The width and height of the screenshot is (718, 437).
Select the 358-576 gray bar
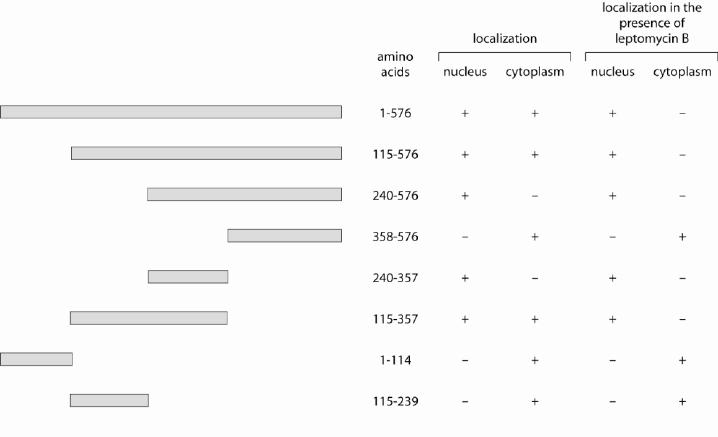tap(285, 236)
